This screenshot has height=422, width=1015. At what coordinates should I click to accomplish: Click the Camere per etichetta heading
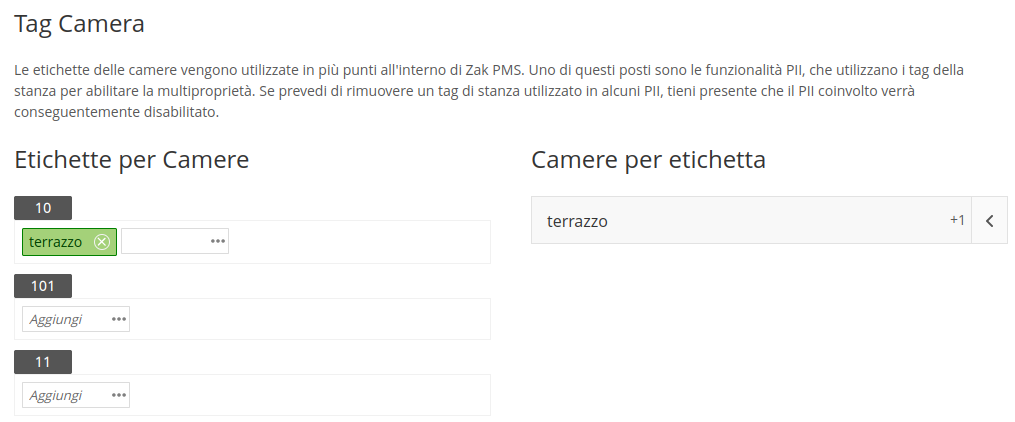pyautogui.click(x=649, y=159)
